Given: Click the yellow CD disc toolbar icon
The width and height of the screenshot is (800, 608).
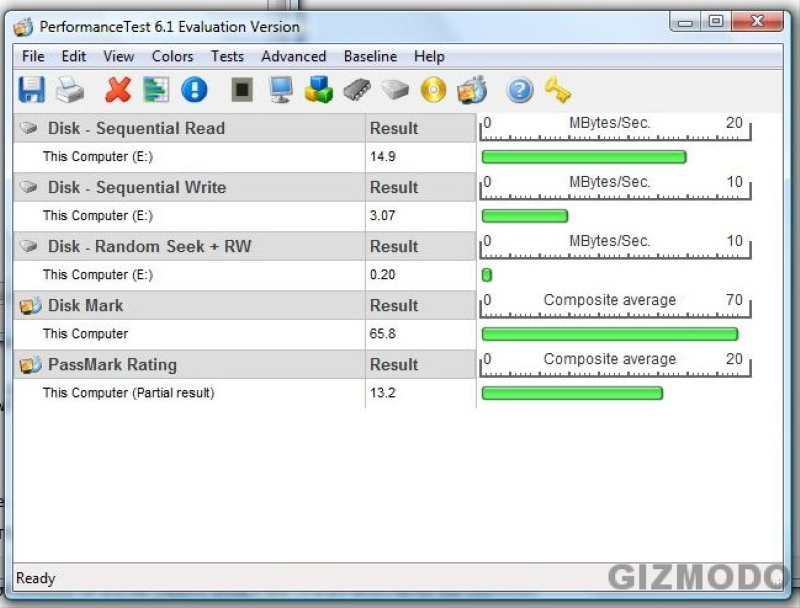Looking at the screenshot, I should [x=433, y=90].
